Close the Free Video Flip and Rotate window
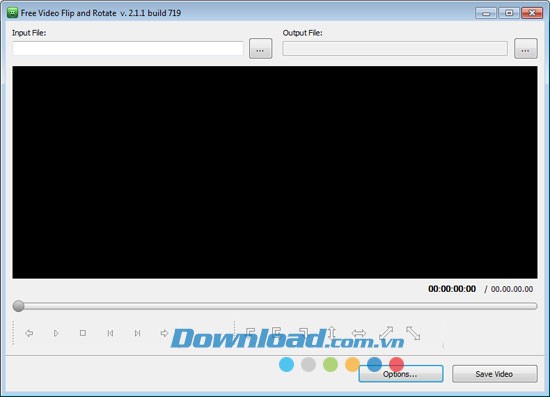This screenshot has width=550, height=397. tap(532, 13)
